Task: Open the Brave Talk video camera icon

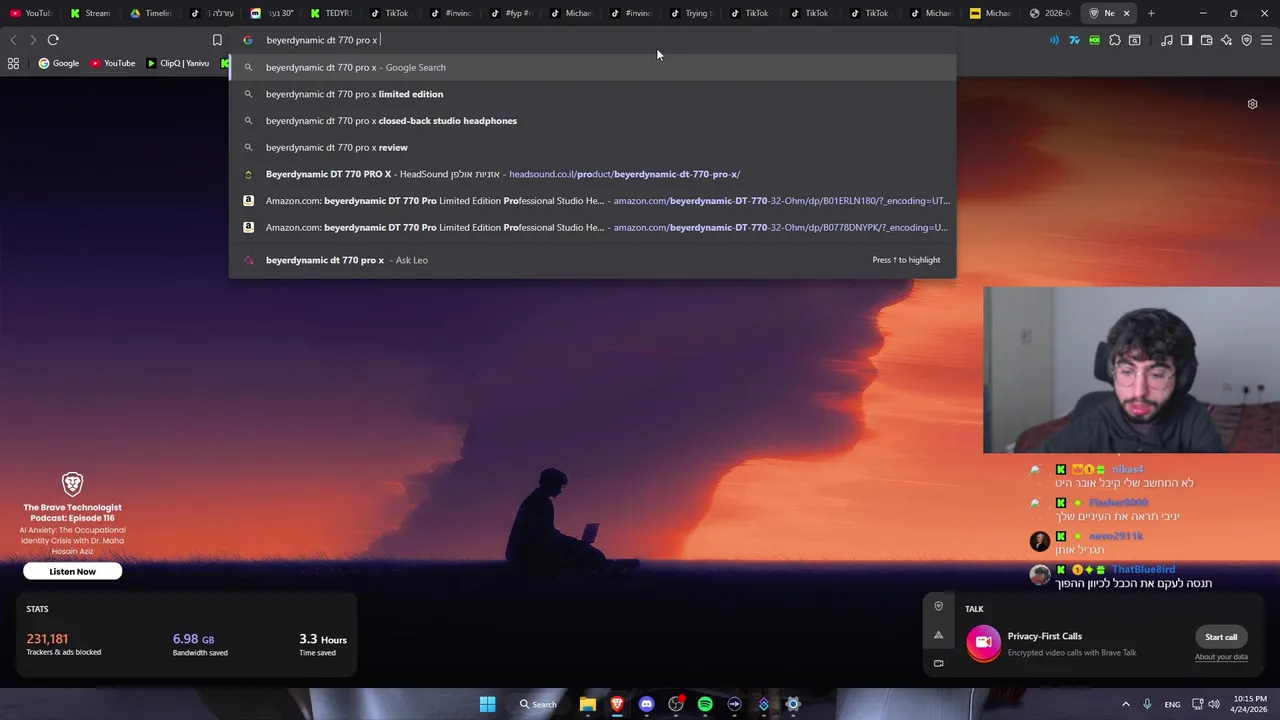Action: click(984, 642)
